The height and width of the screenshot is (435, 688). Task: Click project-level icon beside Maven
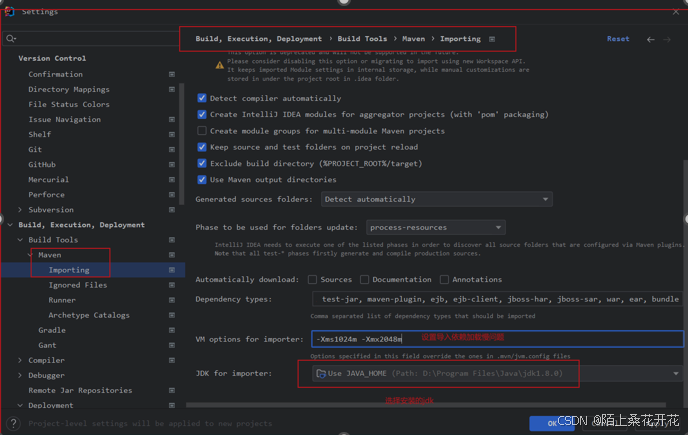(x=172, y=255)
